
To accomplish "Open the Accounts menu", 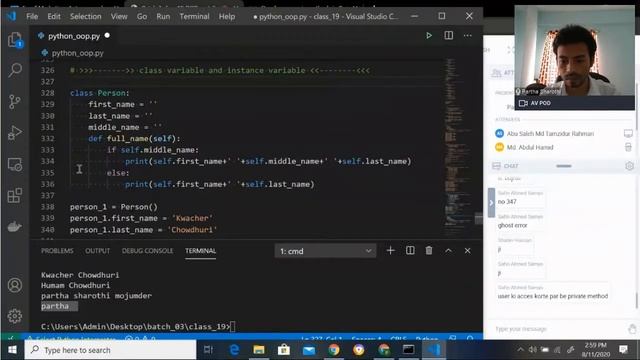I will (15, 285).
